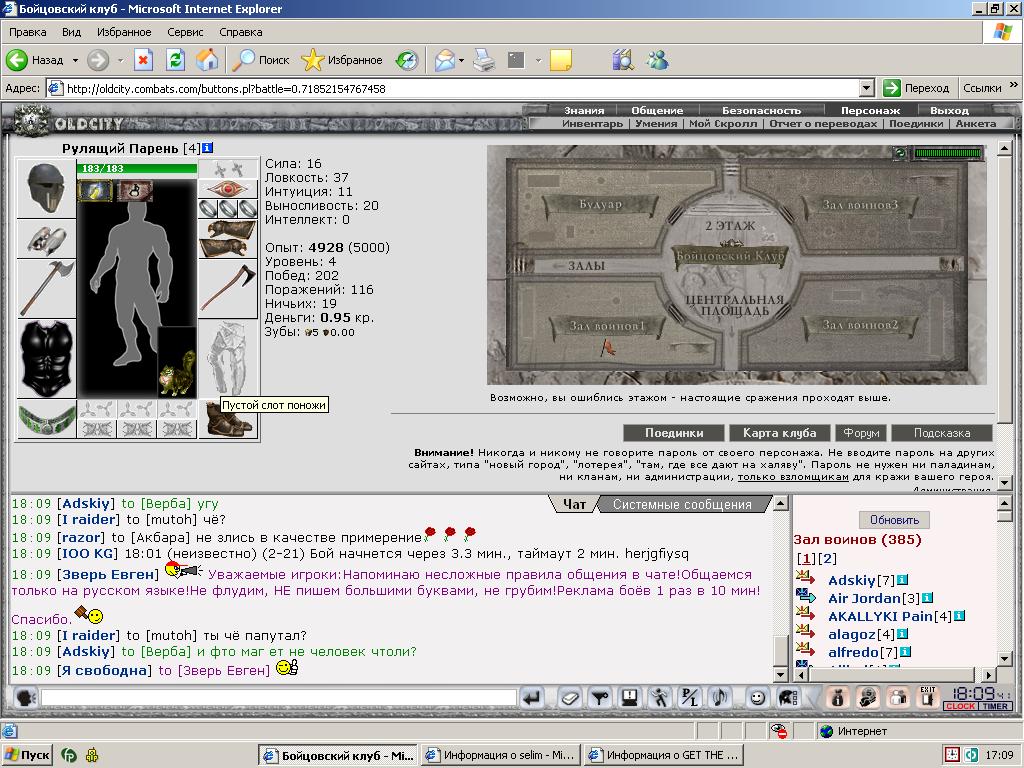
Task: Click the black chest armor slot
Action: click(x=46, y=359)
